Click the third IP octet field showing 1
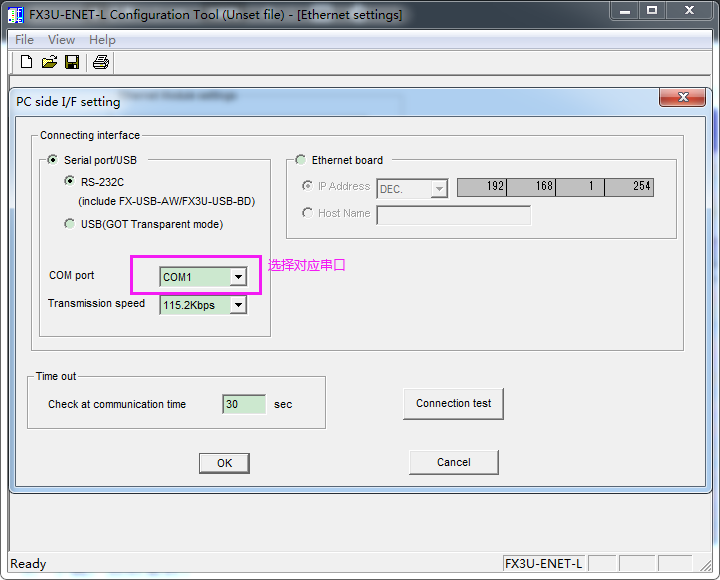 [580, 187]
